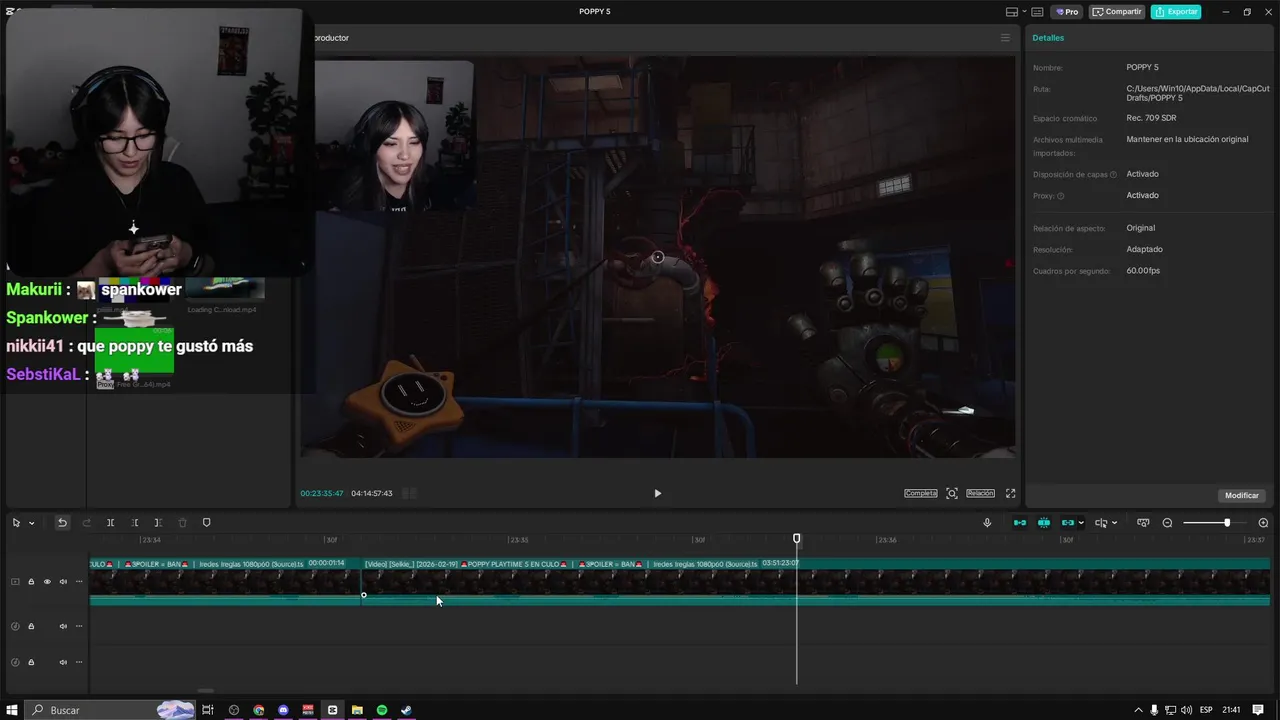Open Steam from the taskbar
The image size is (1280, 720).
click(406, 710)
